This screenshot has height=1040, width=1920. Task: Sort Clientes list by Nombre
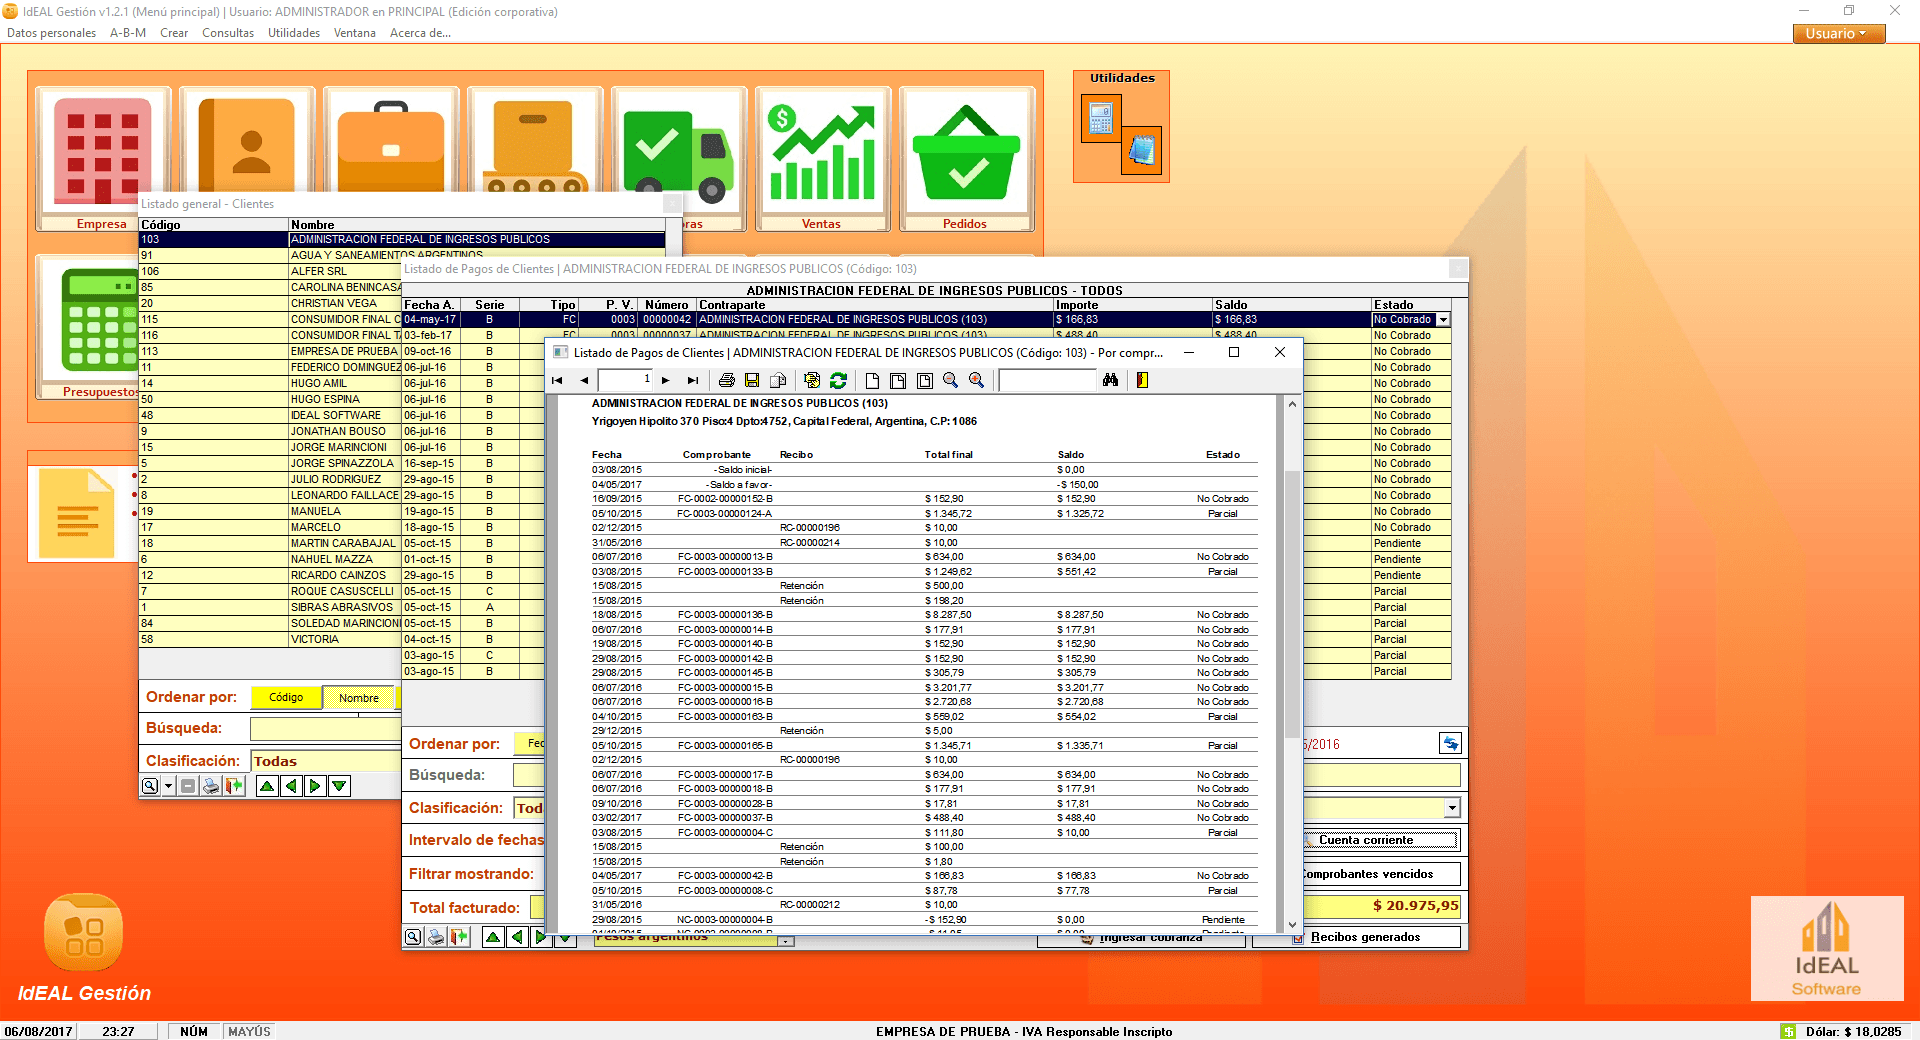359,698
